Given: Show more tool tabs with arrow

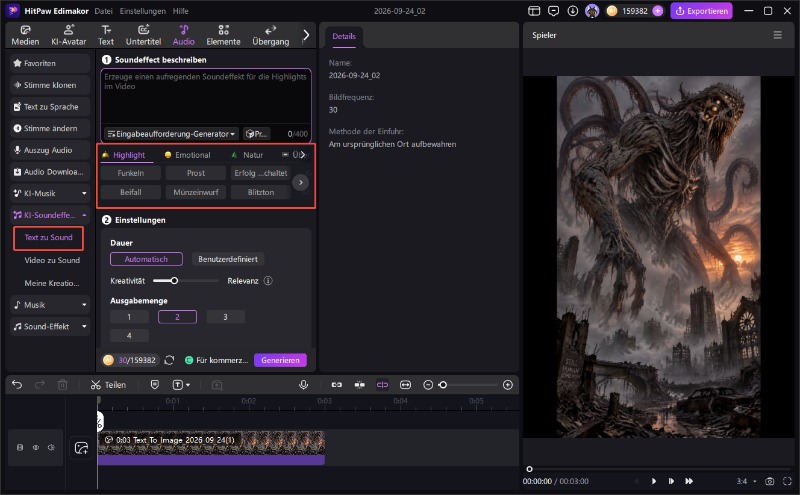Looking at the screenshot, I should tap(306, 35).
